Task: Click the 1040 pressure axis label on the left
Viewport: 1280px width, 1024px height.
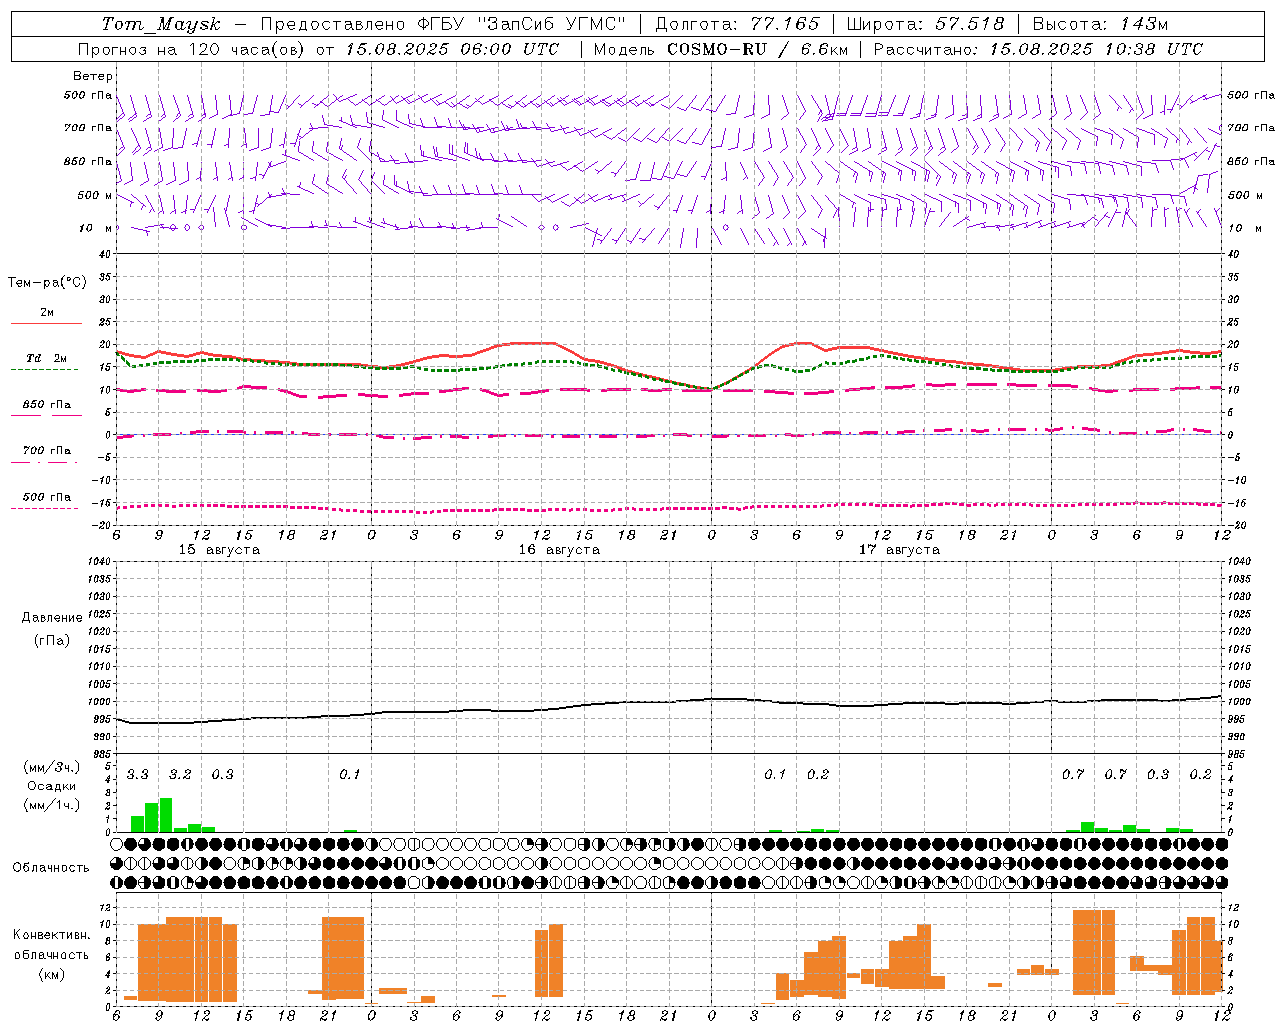Action: pyautogui.click(x=98, y=562)
